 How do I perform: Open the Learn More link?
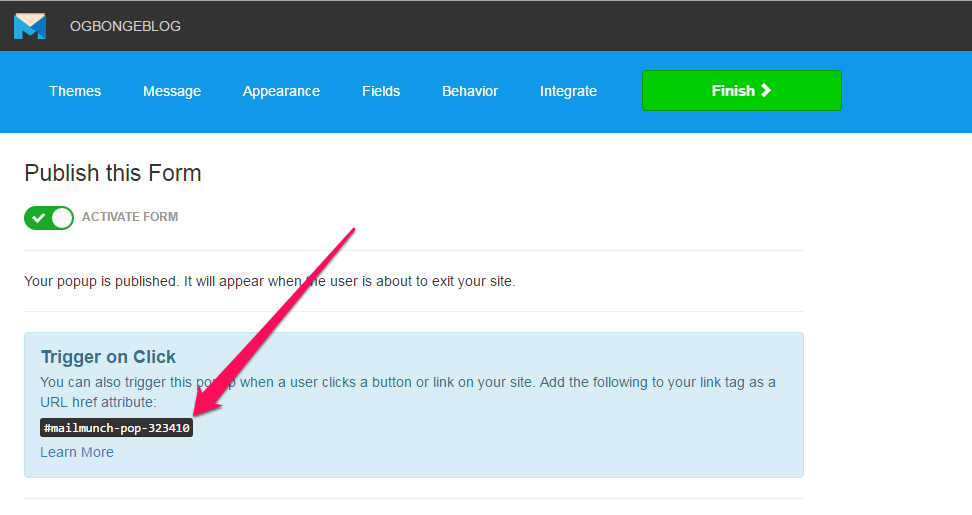tap(77, 452)
